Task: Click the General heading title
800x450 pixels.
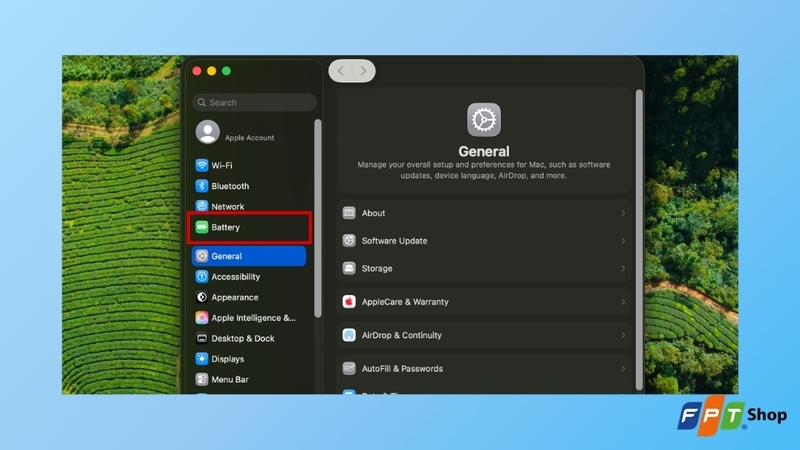Action: pos(484,151)
